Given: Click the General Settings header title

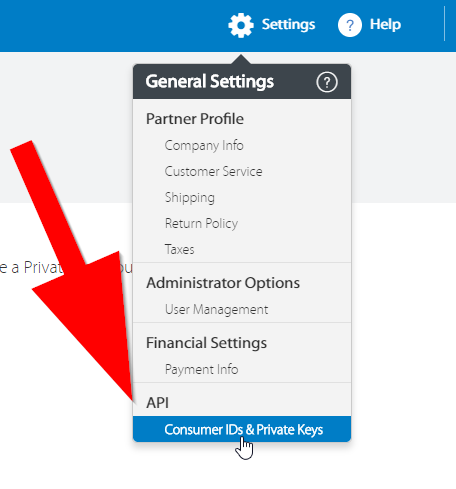Looking at the screenshot, I should pos(210,82).
